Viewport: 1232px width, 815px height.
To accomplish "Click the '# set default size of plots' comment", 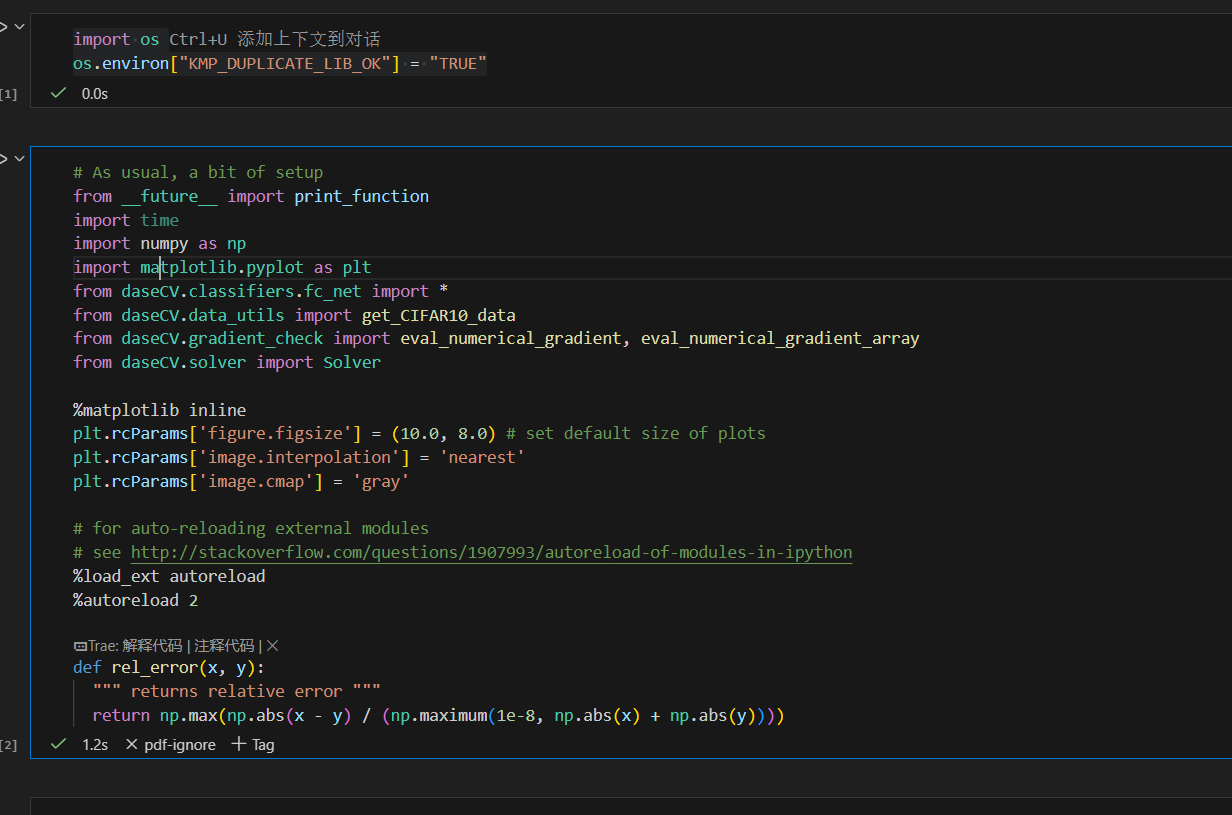I will coord(636,433).
